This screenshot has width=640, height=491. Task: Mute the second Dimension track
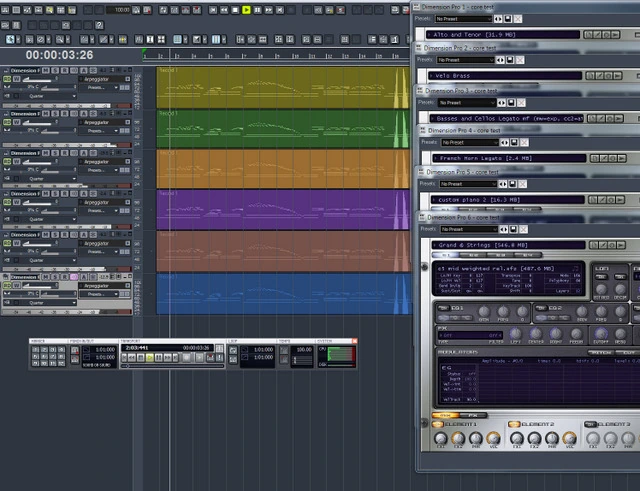(x=46, y=113)
